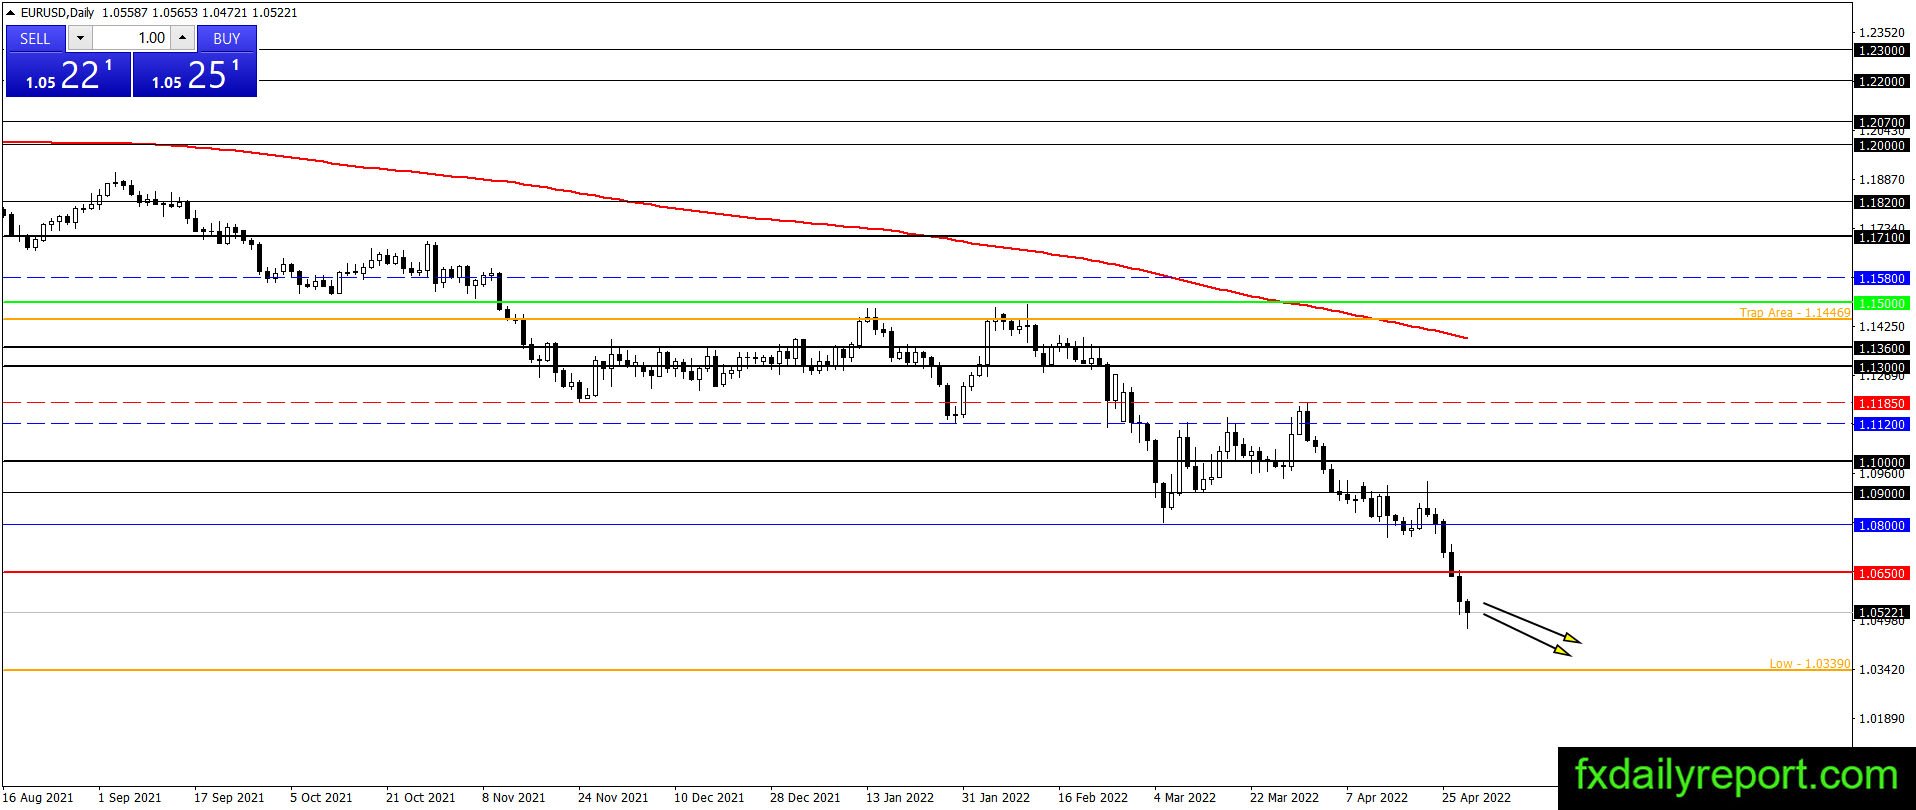Screen dimensions: 1916x810
Task: Click the sell price 1.05 22 tile
Action: [x=68, y=75]
